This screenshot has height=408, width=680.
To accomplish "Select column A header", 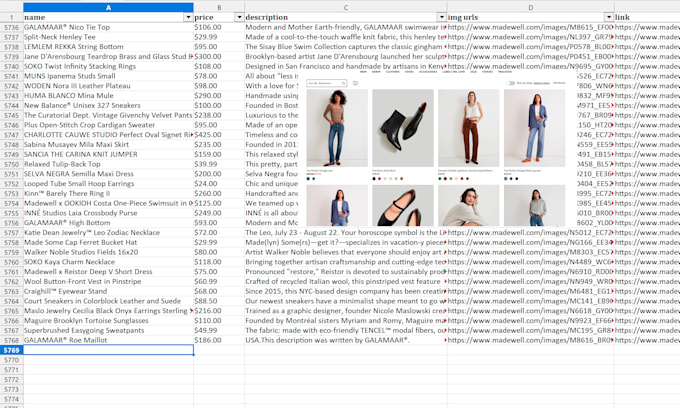I will (108, 7).
